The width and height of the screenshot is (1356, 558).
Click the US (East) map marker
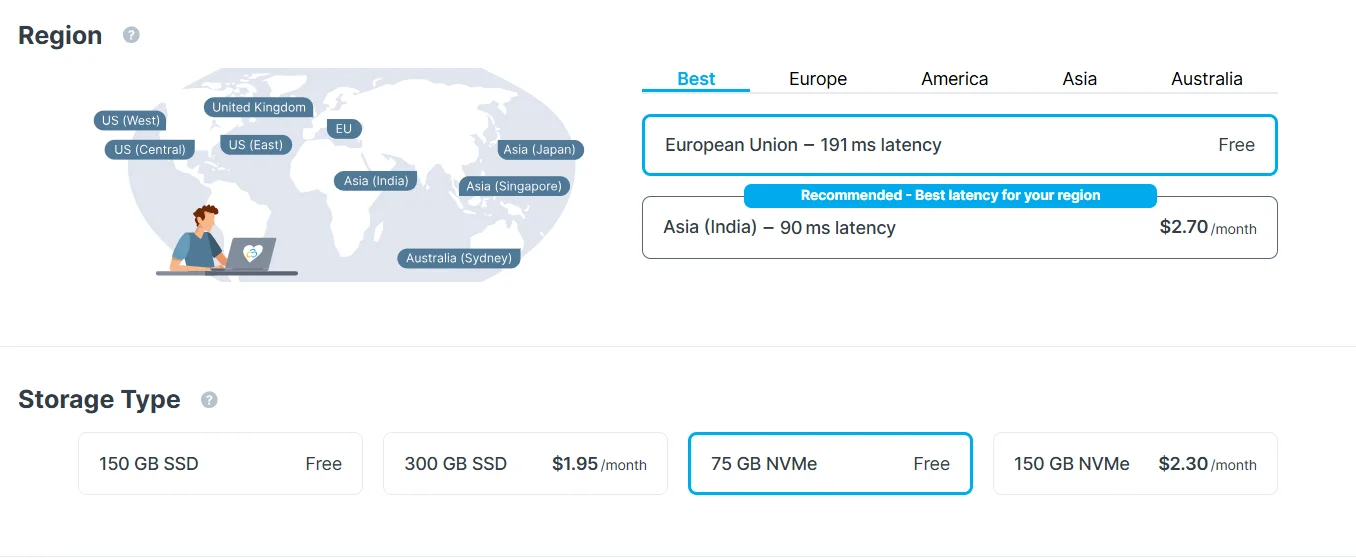pos(255,145)
